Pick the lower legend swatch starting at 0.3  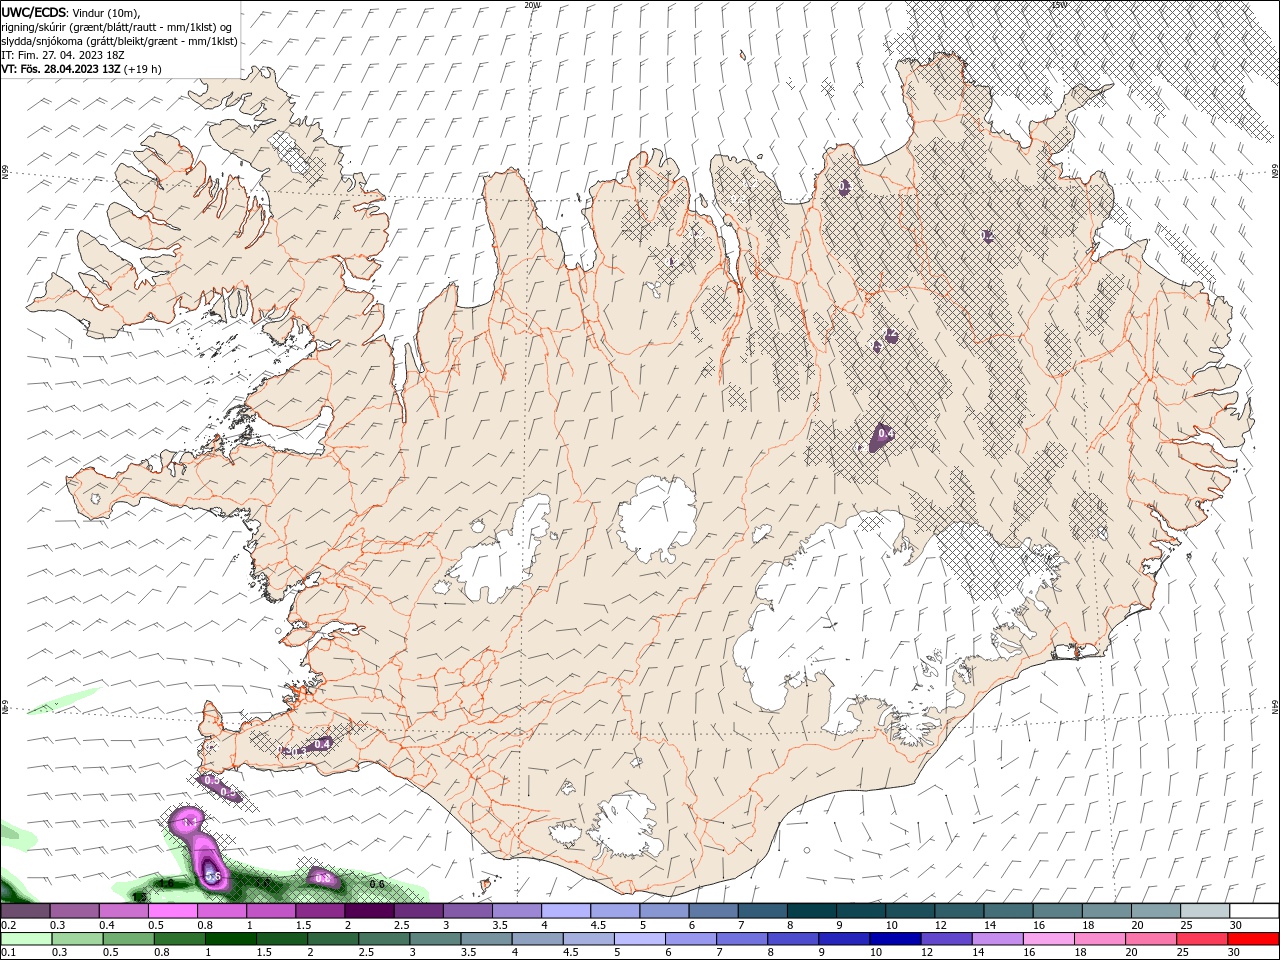click(79, 939)
